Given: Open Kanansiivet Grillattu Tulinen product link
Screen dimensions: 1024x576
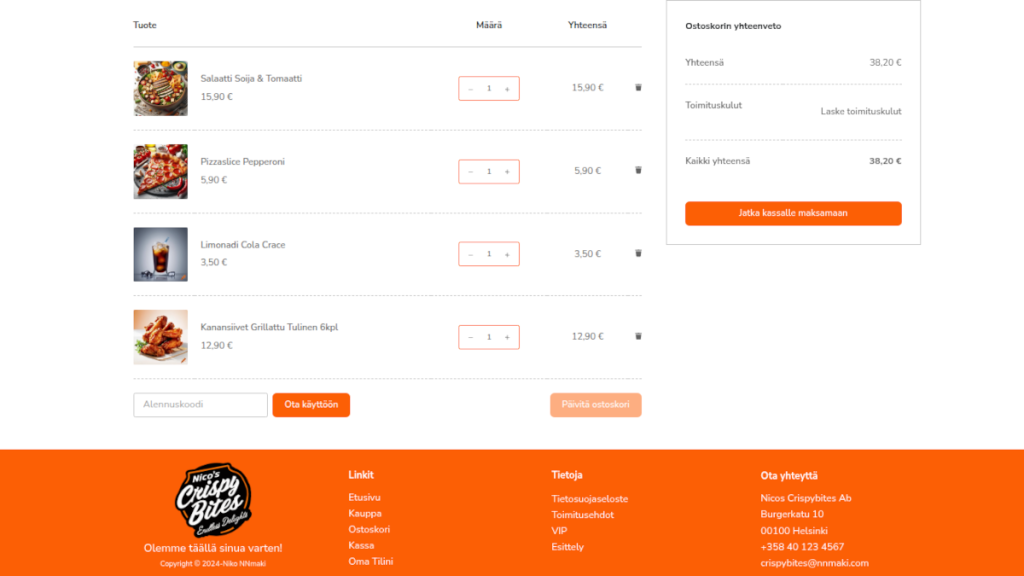Looking at the screenshot, I should tap(269, 327).
